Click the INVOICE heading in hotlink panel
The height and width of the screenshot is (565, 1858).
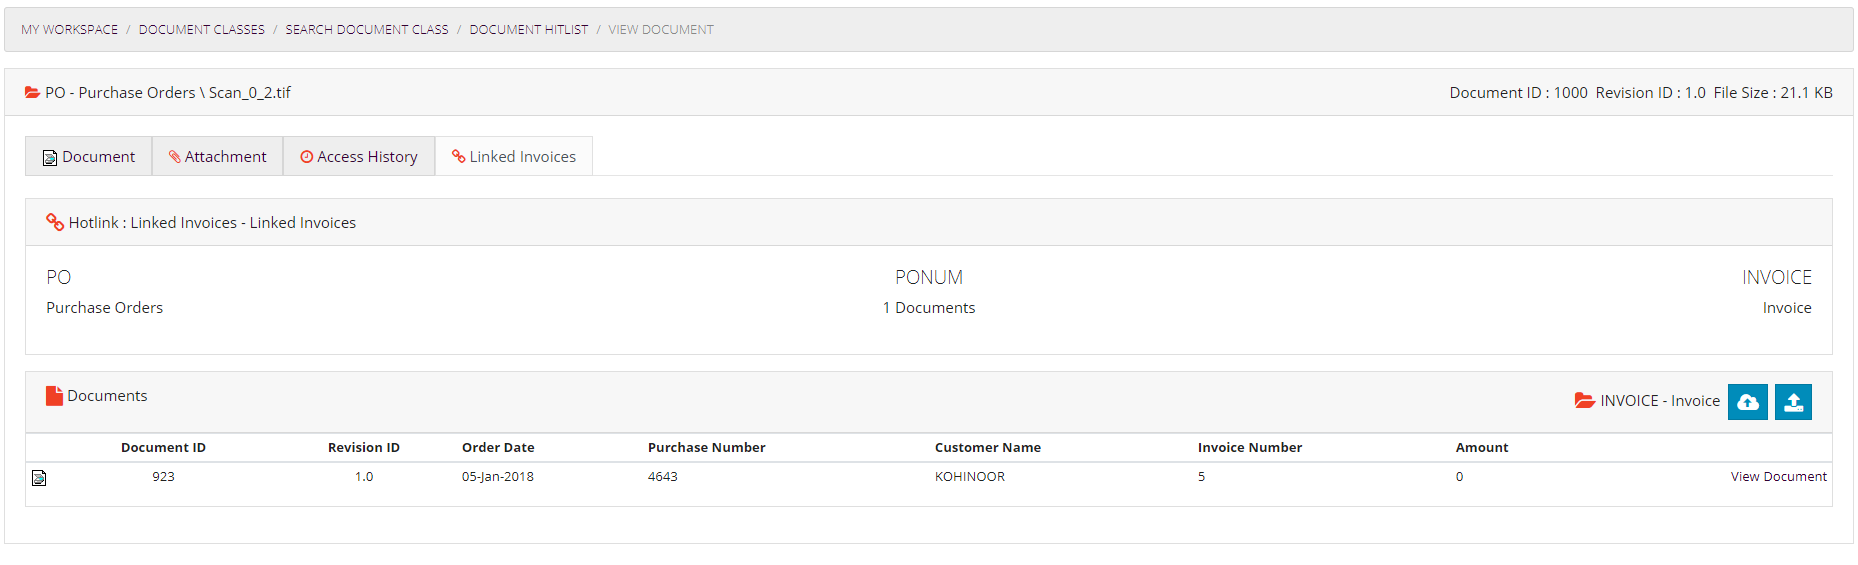tap(1777, 278)
